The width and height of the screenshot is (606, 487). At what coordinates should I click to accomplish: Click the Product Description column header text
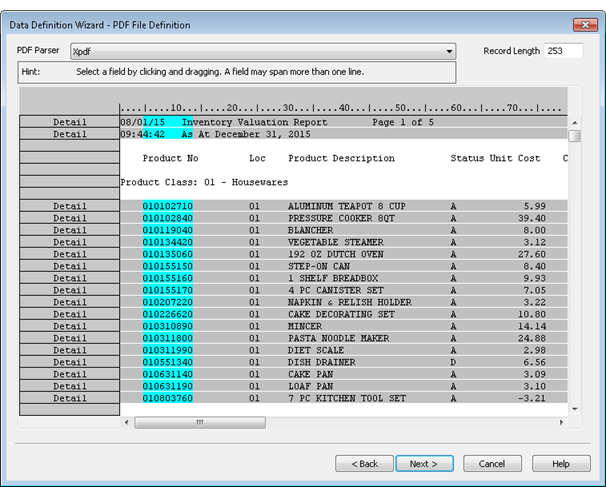pyautogui.click(x=341, y=158)
